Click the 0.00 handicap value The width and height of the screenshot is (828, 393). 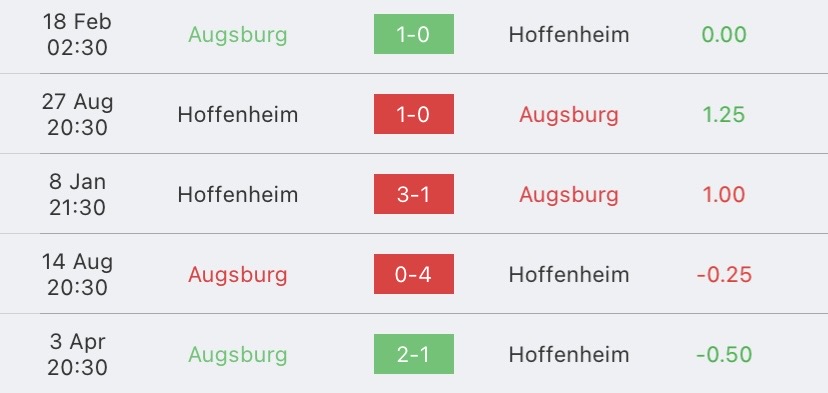tap(724, 35)
